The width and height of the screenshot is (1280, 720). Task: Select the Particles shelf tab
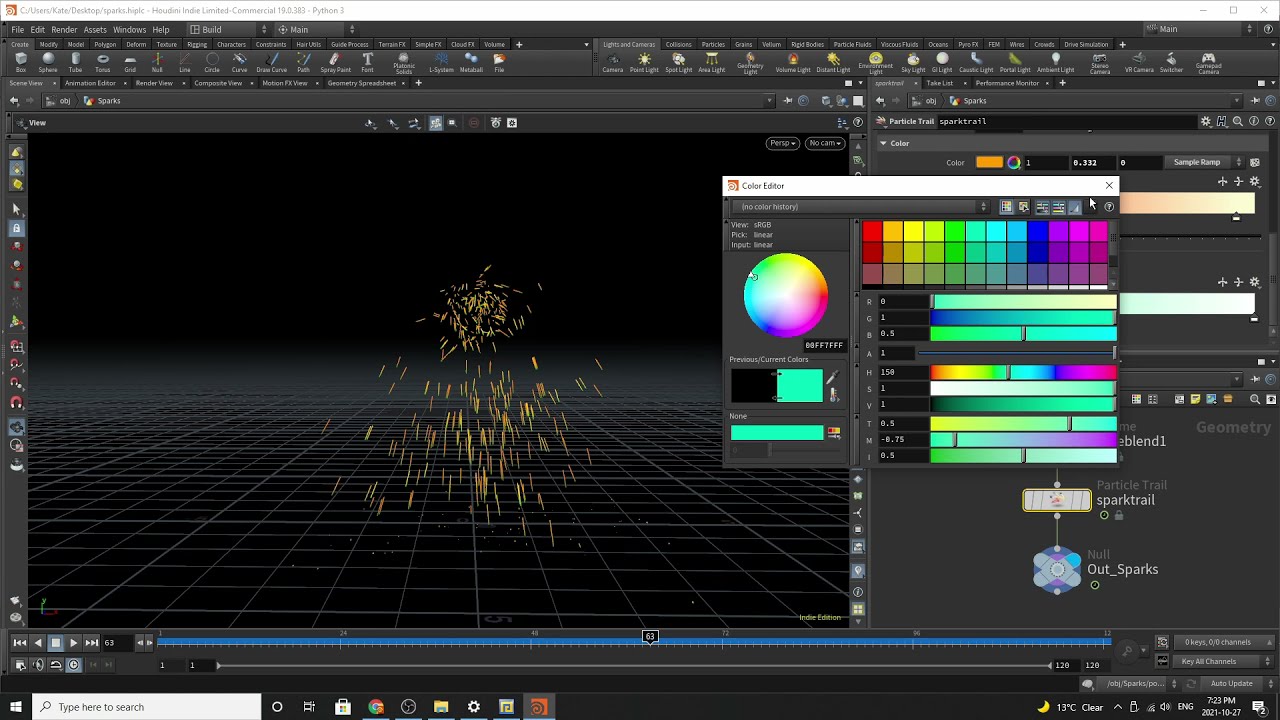713,44
